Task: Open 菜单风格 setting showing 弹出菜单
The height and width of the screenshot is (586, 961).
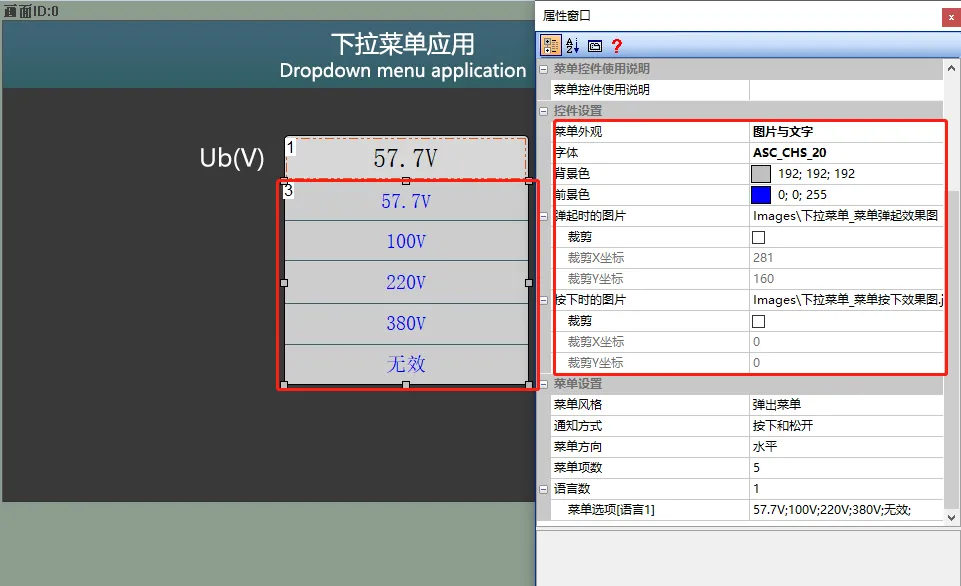Action: click(x=800, y=404)
